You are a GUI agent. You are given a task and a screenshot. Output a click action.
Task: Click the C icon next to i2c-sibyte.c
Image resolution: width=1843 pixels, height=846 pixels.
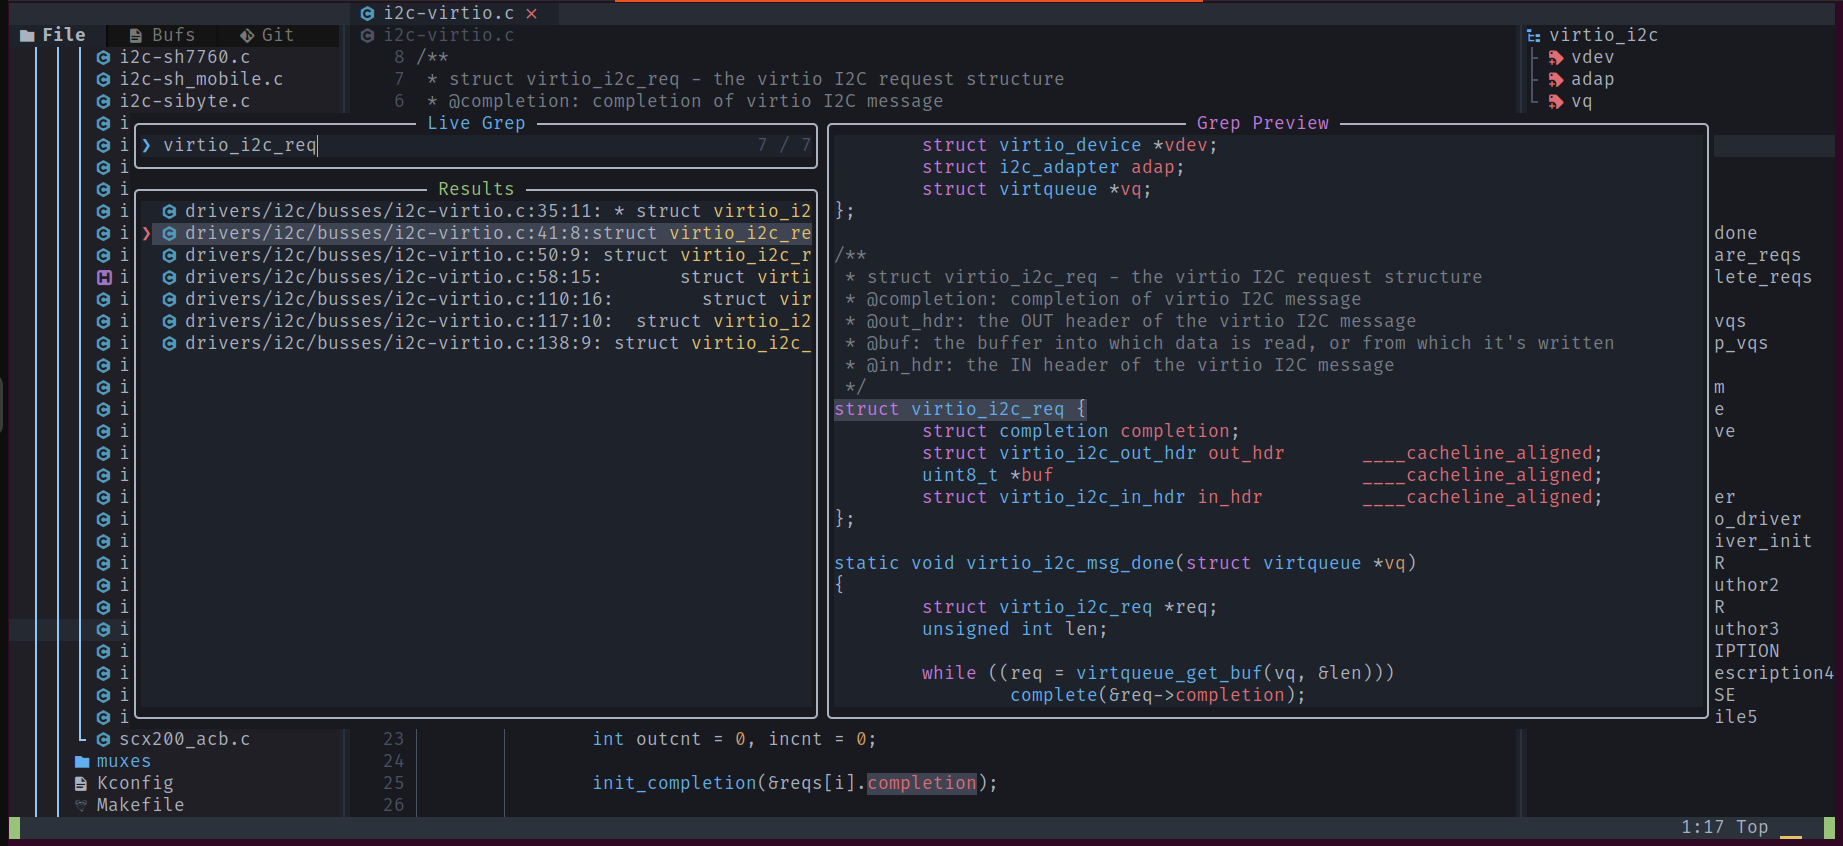click(103, 102)
